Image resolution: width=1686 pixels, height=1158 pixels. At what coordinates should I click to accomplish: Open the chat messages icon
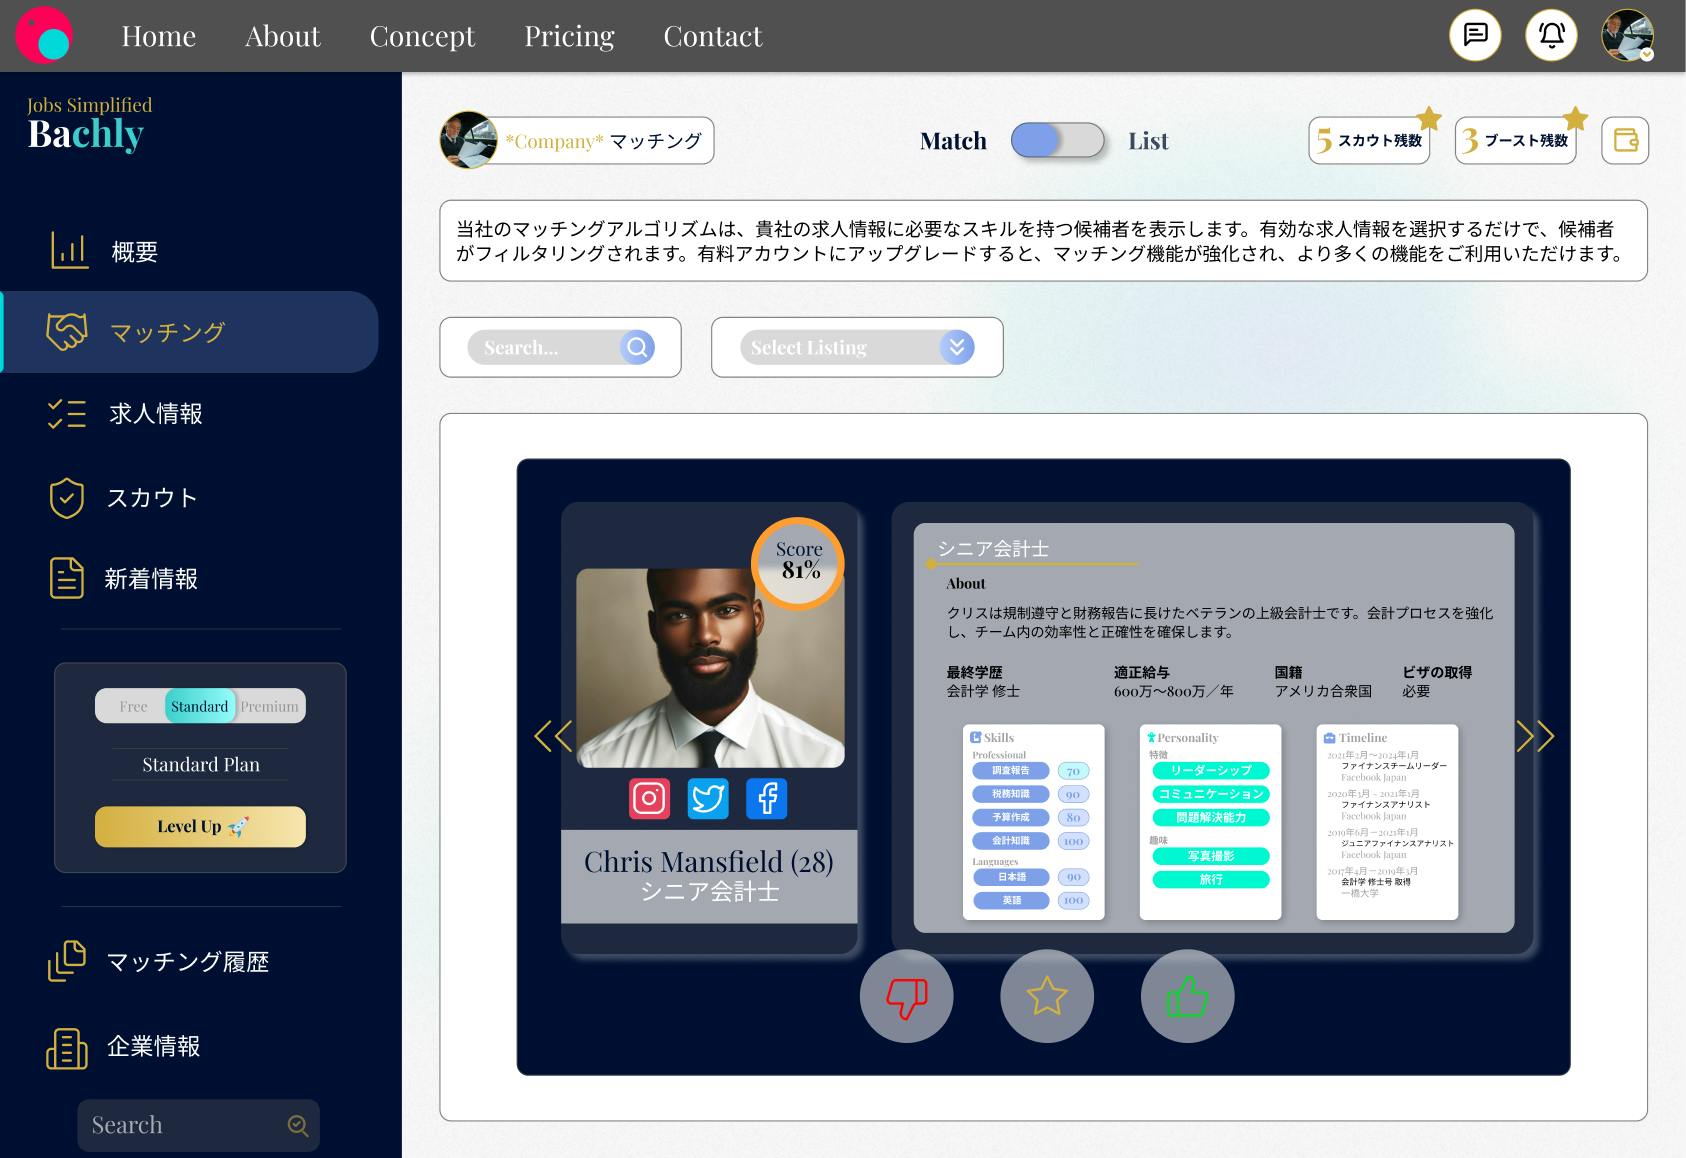click(1475, 36)
